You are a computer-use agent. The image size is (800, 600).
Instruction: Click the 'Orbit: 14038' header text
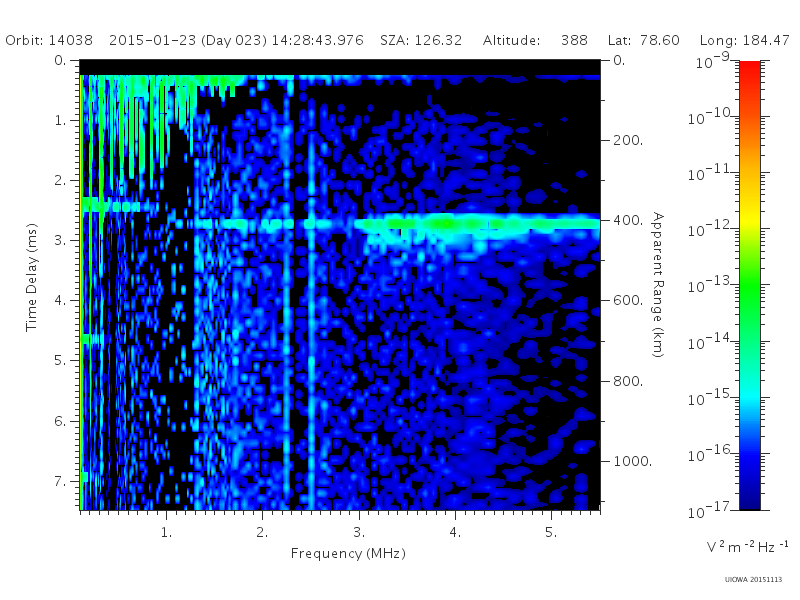click(49, 40)
